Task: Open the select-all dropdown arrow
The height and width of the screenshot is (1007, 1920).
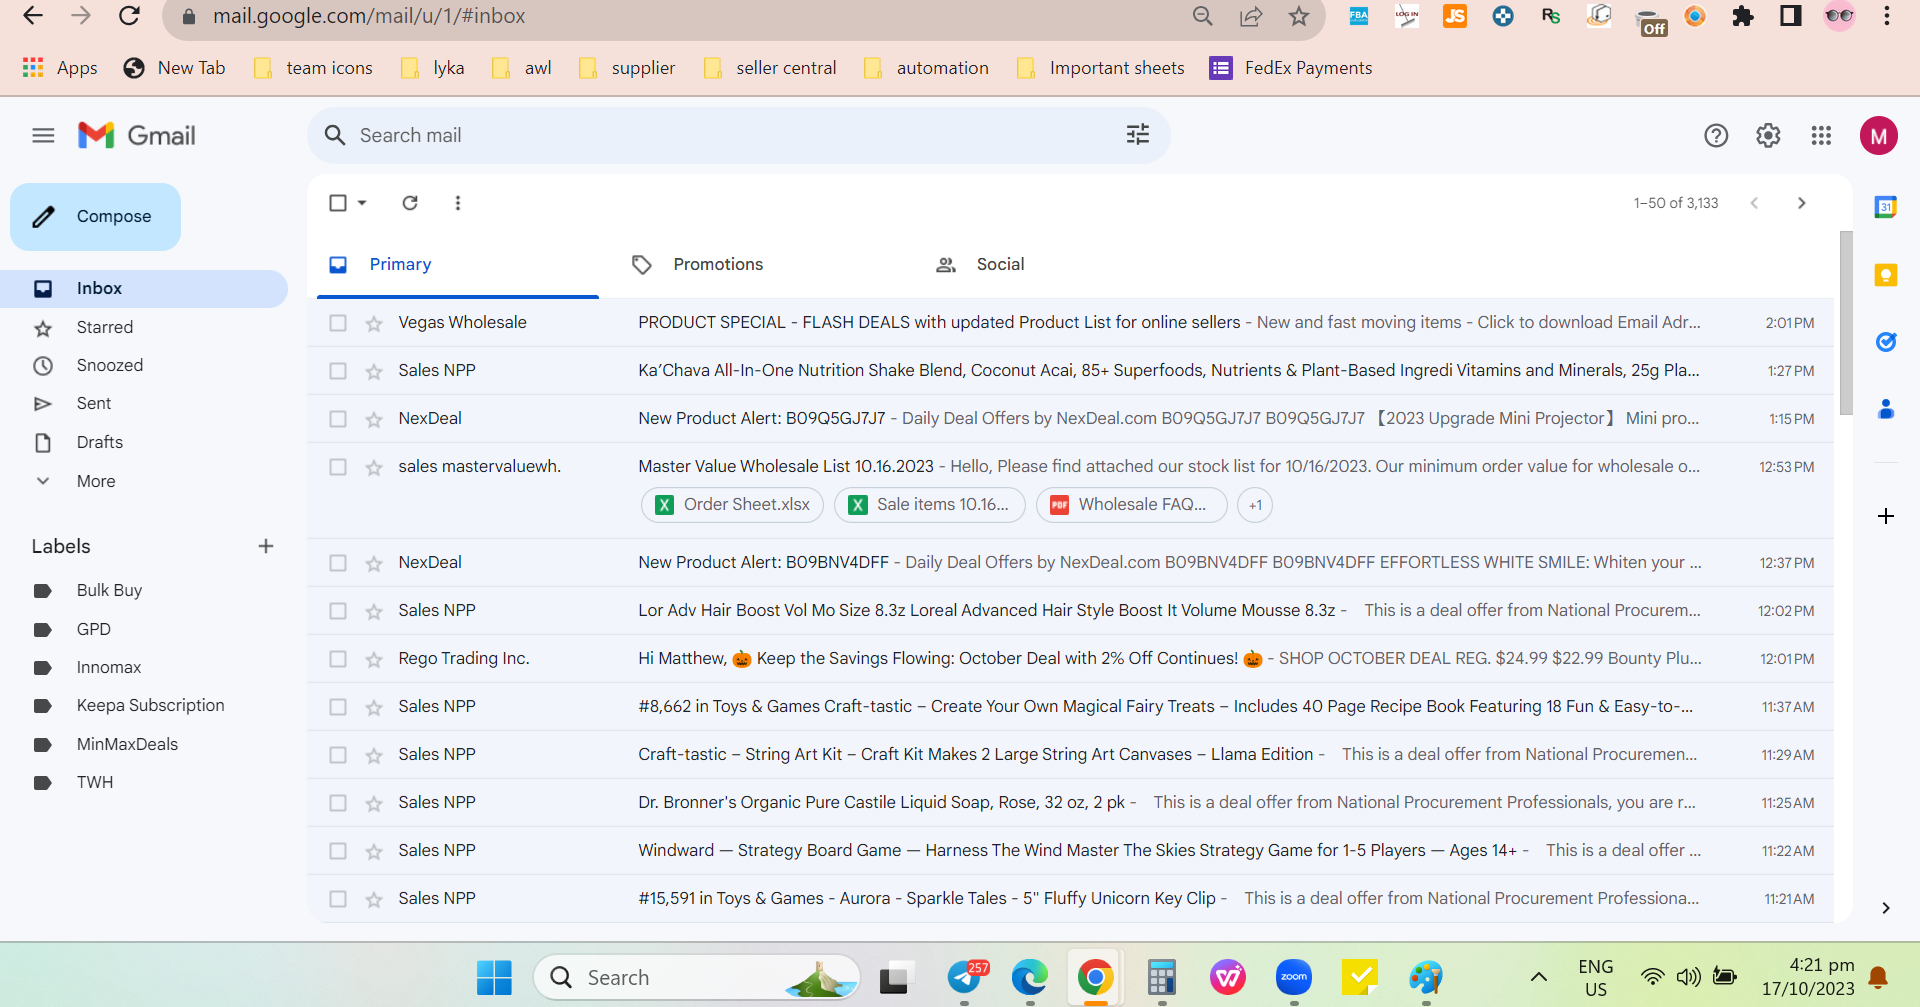Action: click(362, 203)
